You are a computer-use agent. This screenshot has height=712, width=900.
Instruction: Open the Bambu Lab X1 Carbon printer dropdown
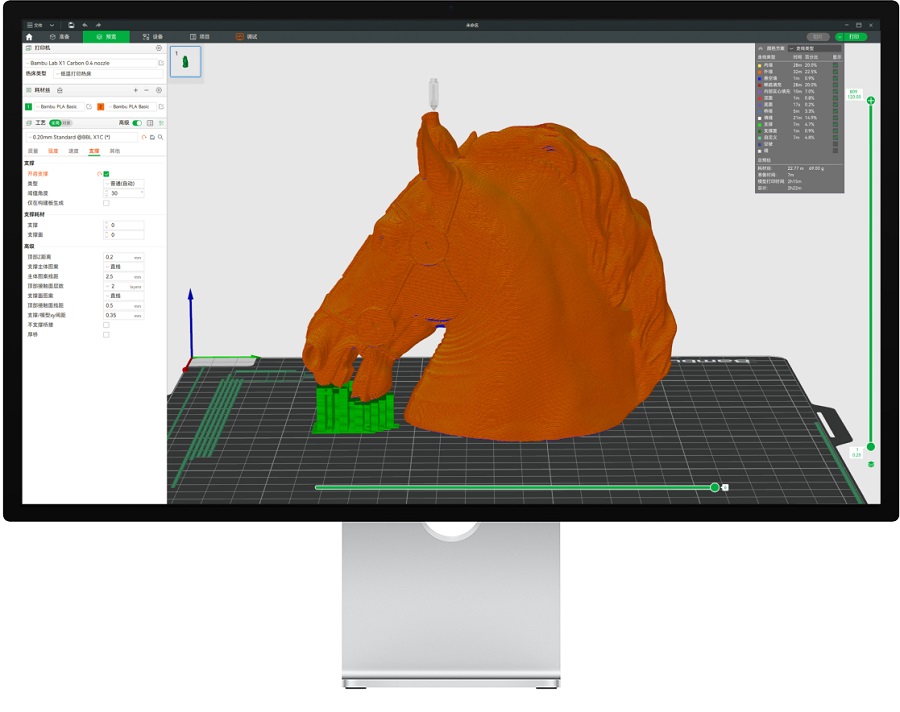[x=91, y=63]
